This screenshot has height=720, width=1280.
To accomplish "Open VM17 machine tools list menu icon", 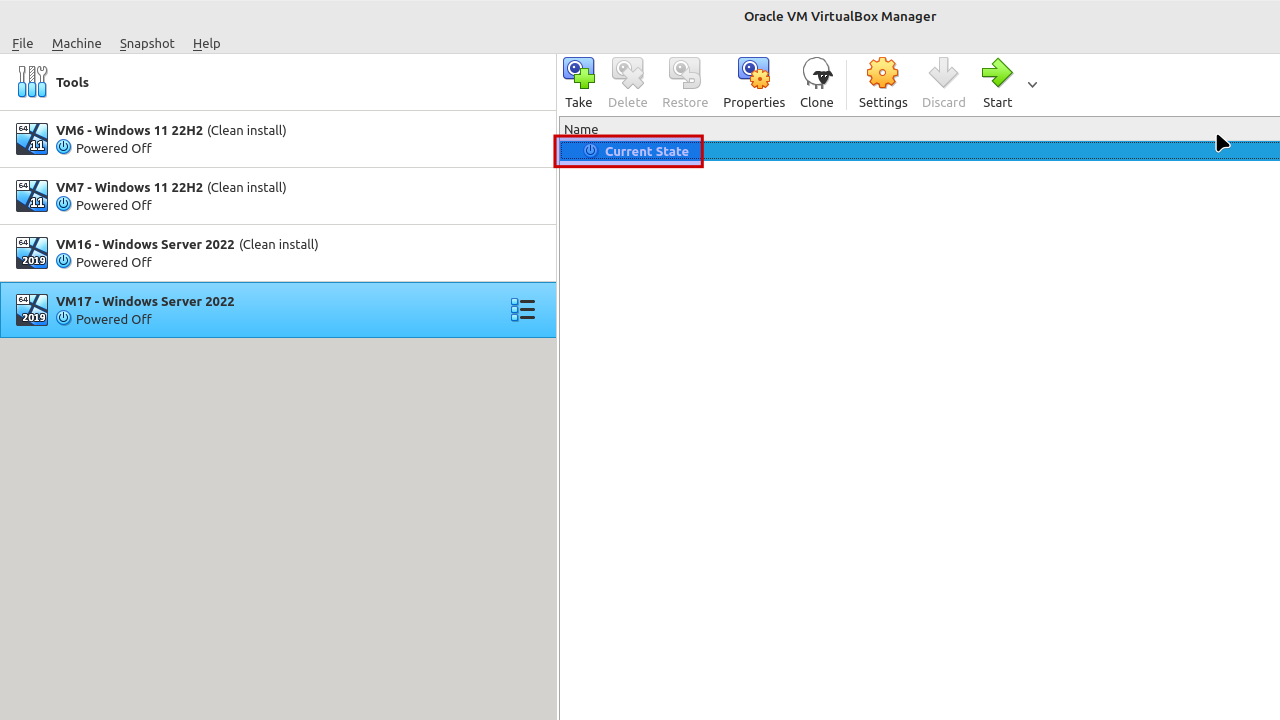I will (523, 310).
